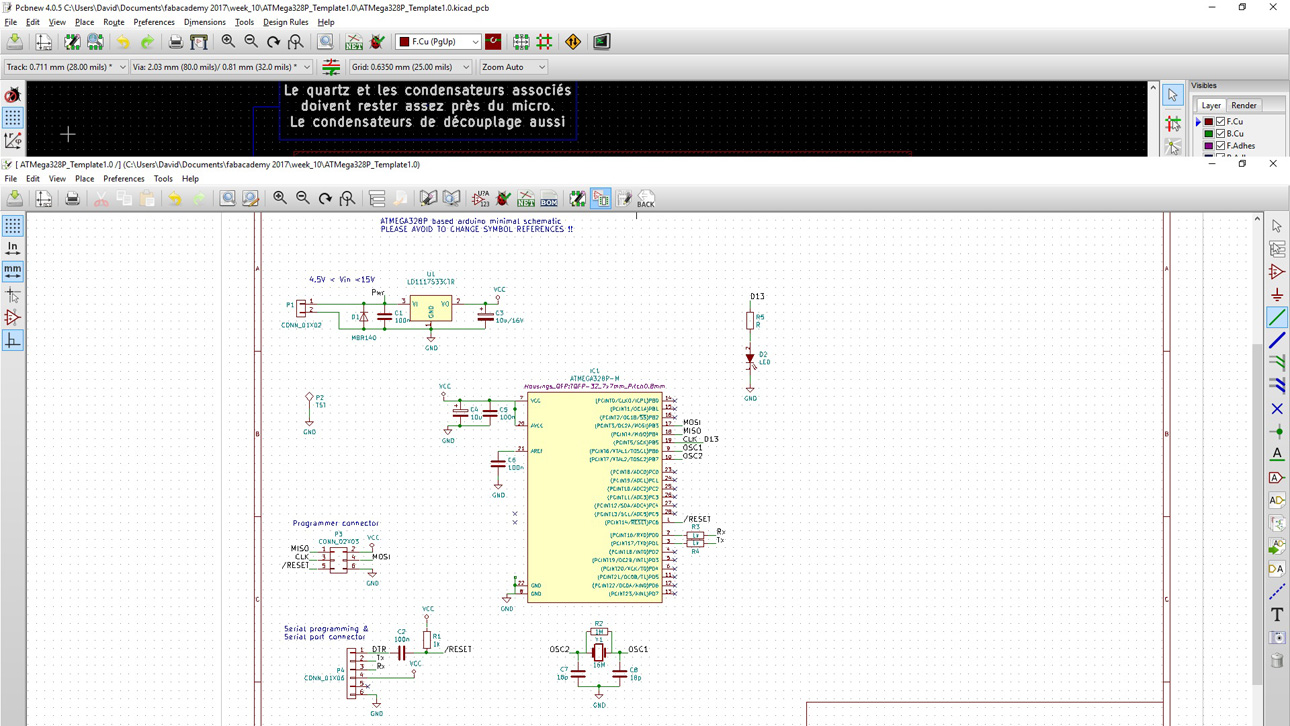Open the Zoom Auto dropdown

[x=513, y=67]
